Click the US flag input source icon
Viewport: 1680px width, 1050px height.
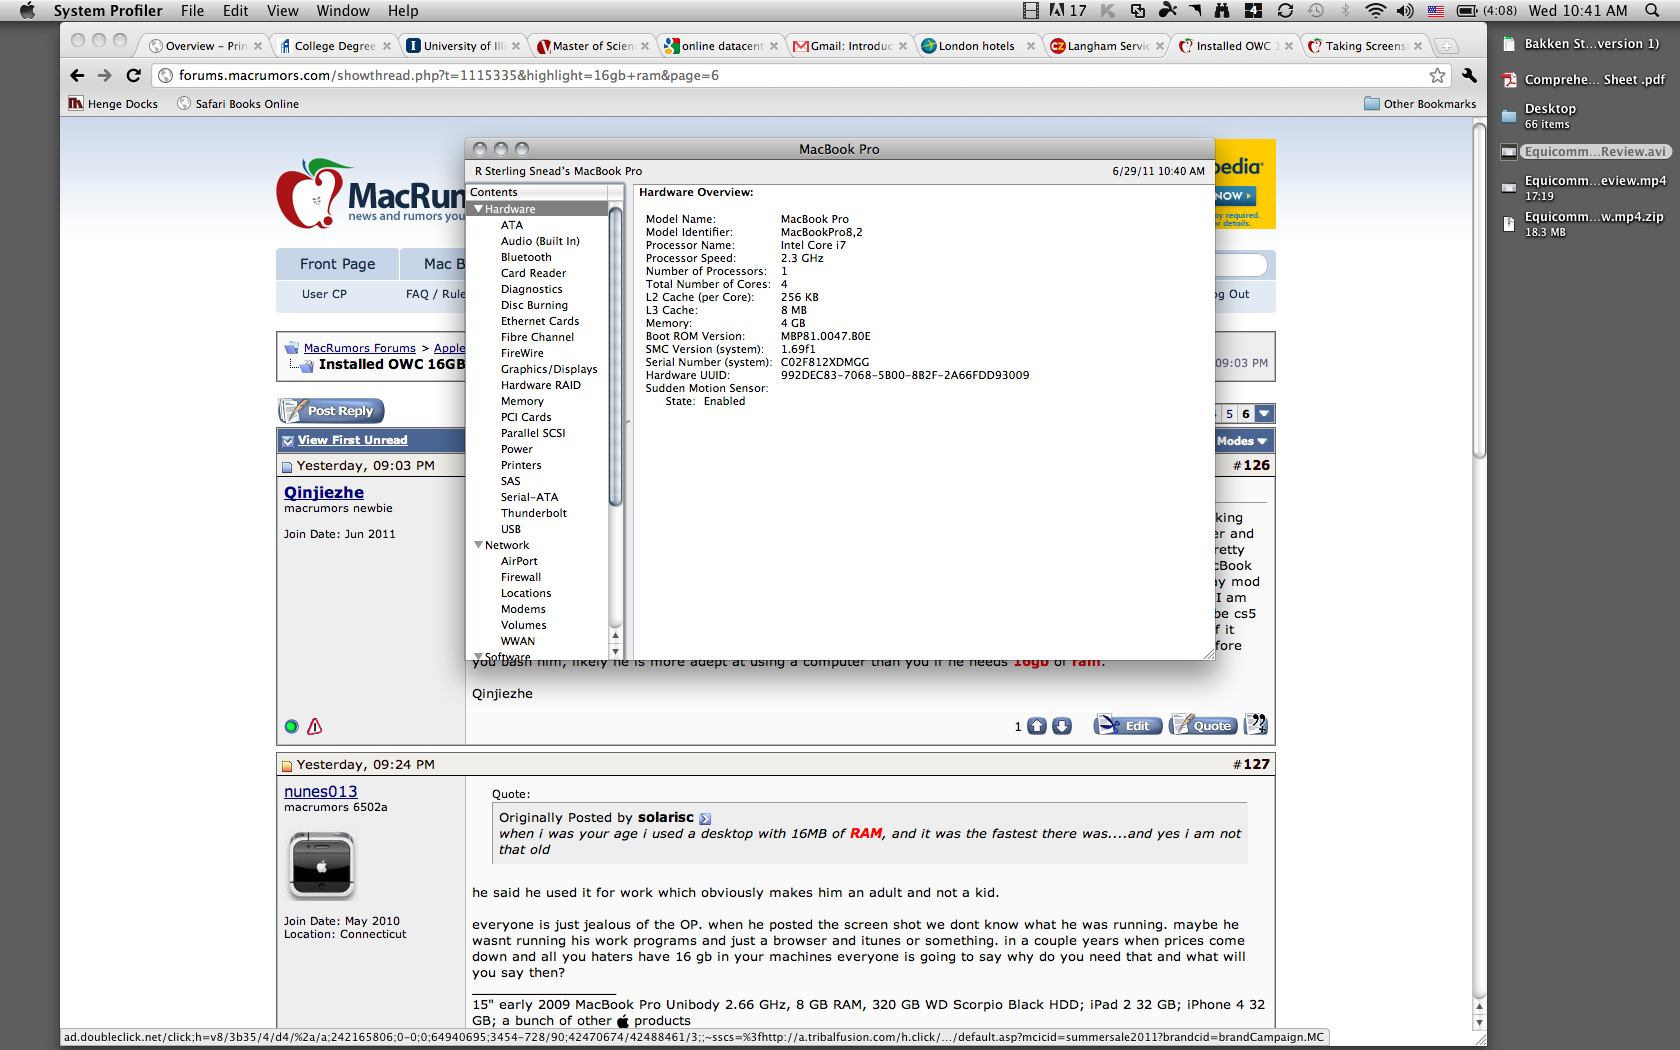click(x=1436, y=11)
